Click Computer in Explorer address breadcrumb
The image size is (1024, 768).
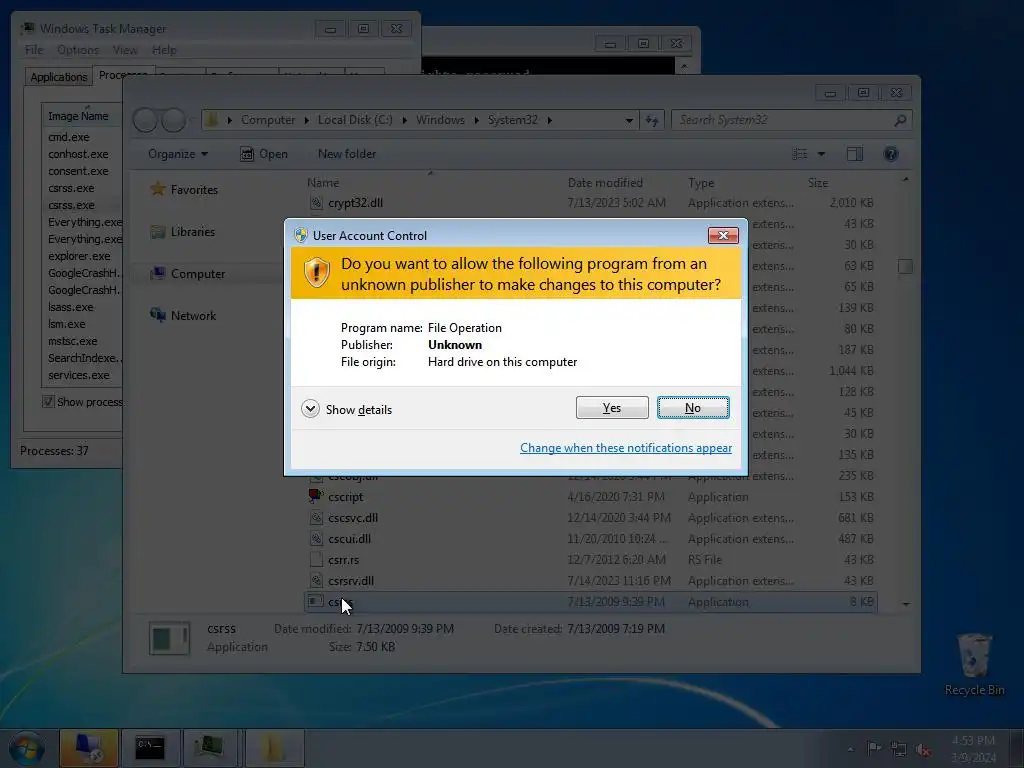pos(268,120)
